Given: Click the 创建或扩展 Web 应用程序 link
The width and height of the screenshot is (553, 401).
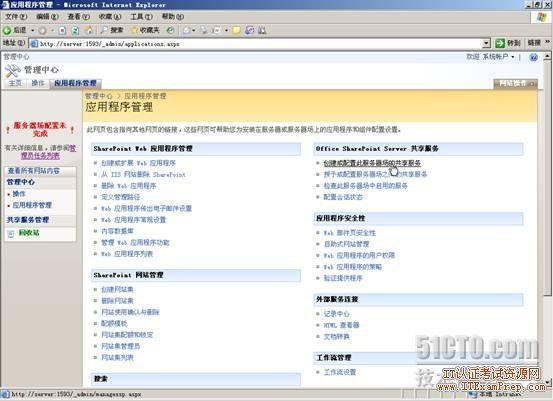Looking at the screenshot, I should tap(138, 163).
